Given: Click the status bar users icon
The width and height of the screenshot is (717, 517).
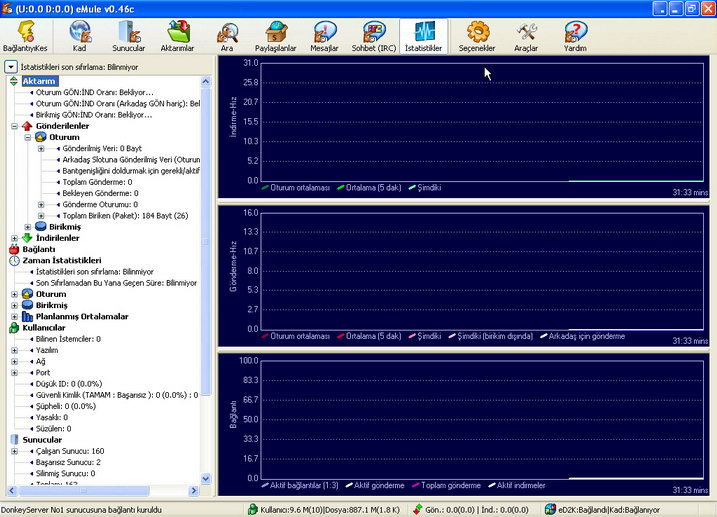Looking at the screenshot, I should coord(252,509).
